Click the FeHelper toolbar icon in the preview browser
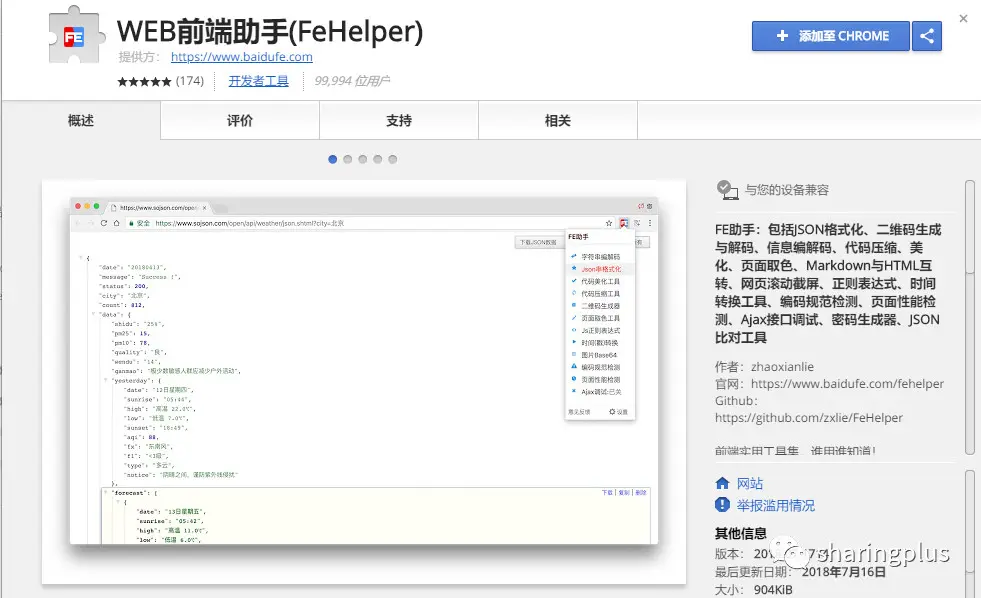Screen dimensions: 981x598 click(x=624, y=223)
